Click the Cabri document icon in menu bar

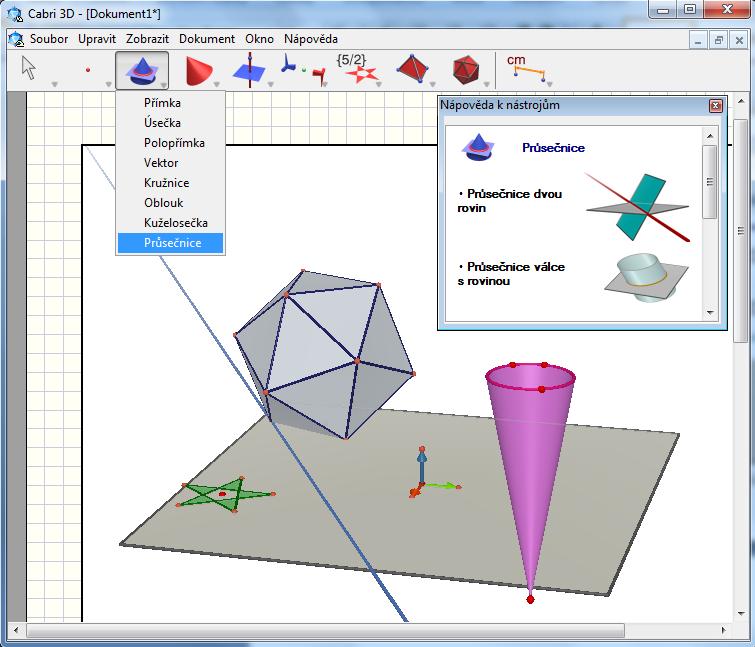coord(16,39)
